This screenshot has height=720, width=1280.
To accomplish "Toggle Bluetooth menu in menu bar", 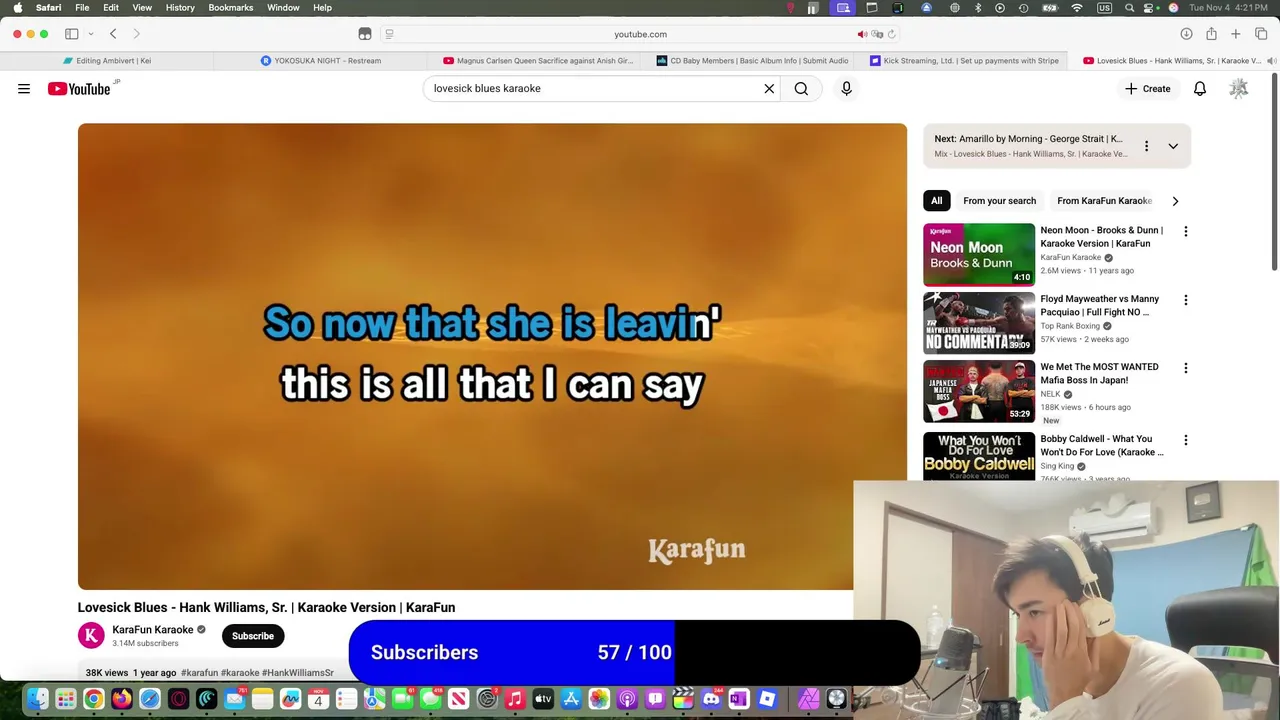I will [978, 8].
